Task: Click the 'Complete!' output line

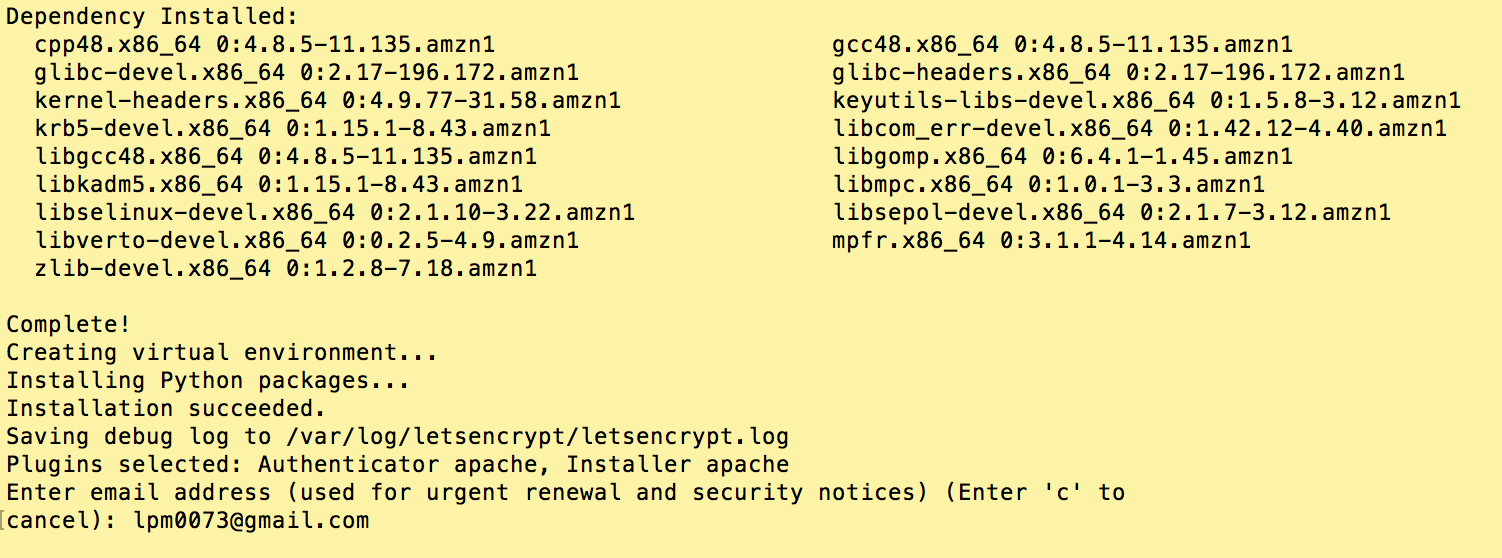Action: (68, 325)
